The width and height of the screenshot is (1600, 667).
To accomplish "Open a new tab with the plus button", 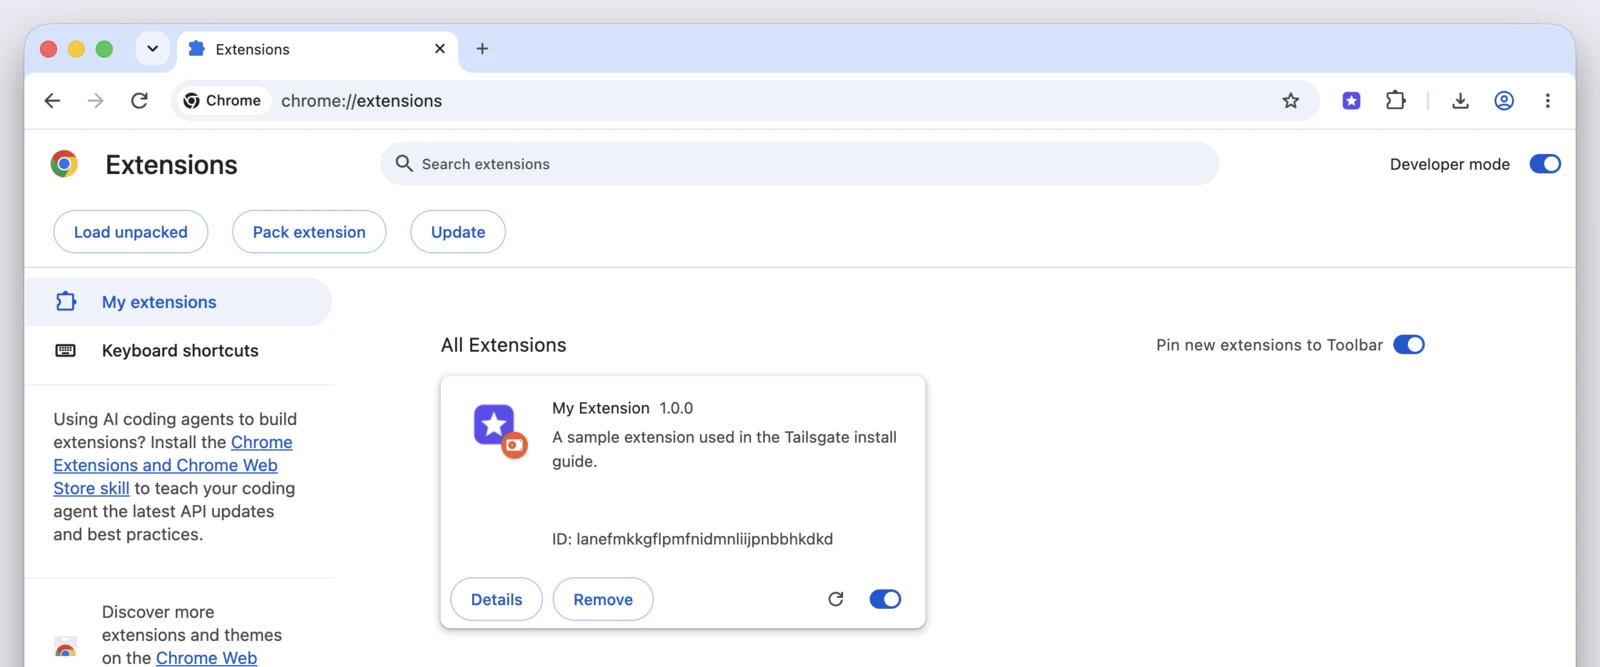I will pyautogui.click(x=482, y=49).
